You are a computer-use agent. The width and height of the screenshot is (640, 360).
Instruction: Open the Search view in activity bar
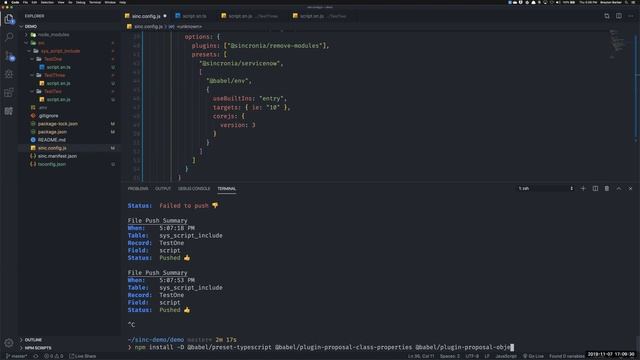(9, 37)
